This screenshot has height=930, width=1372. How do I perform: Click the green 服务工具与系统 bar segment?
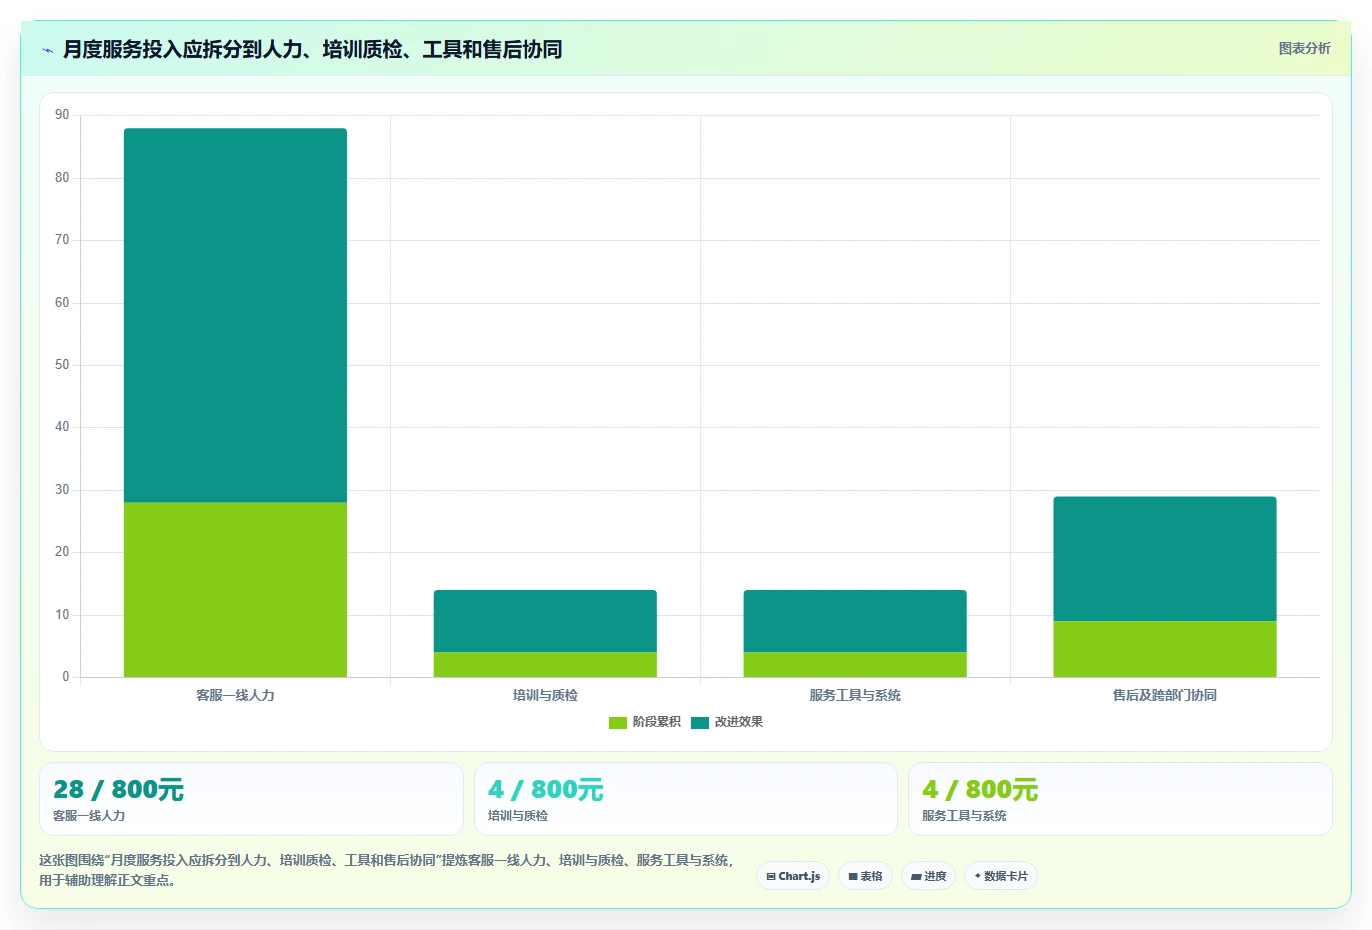[855, 664]
